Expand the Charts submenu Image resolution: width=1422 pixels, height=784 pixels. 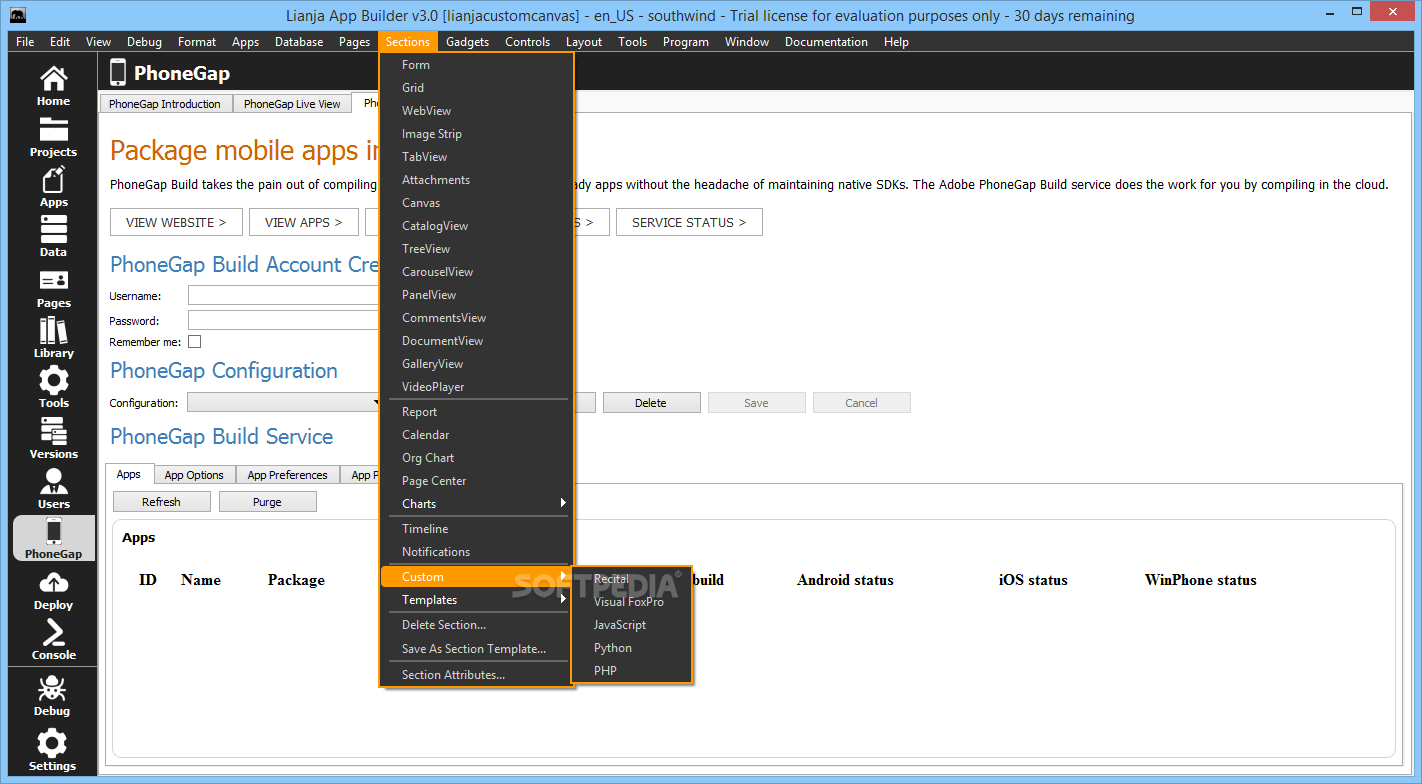477,504
